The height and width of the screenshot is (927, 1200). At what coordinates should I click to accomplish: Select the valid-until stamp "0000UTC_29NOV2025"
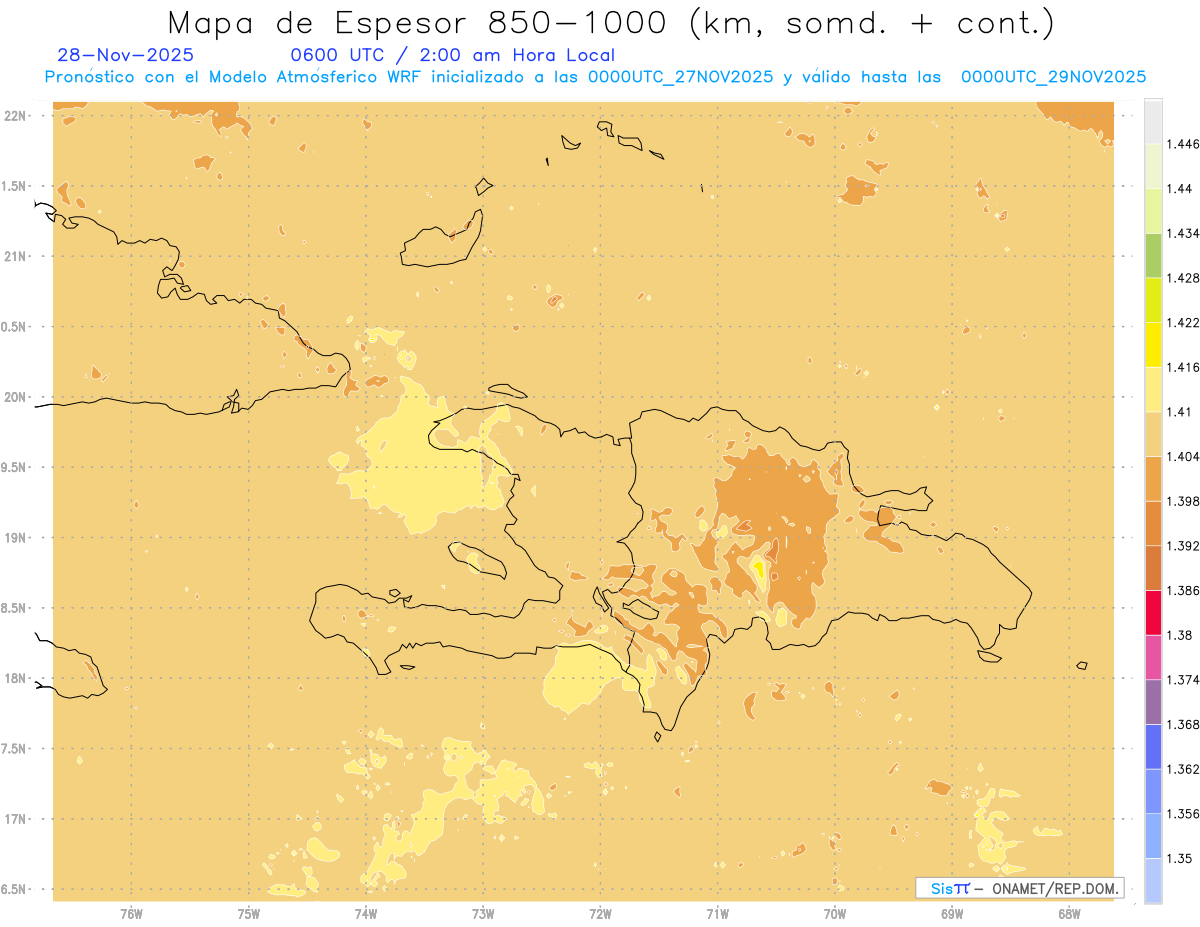[1053, 77]
